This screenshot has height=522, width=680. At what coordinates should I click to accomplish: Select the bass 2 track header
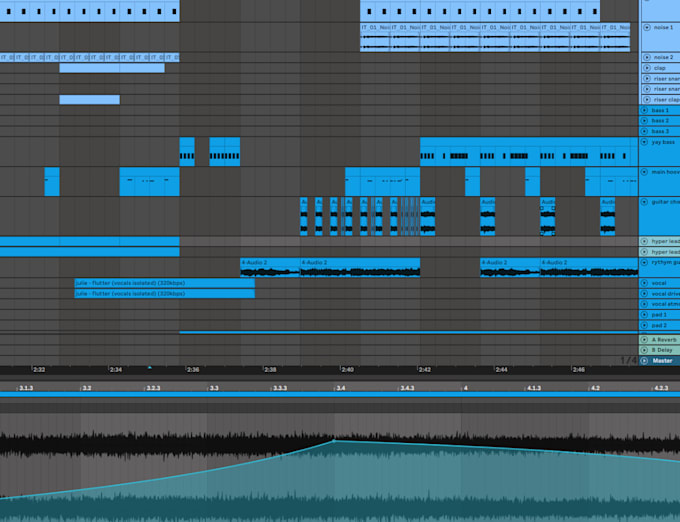point(660,121)
